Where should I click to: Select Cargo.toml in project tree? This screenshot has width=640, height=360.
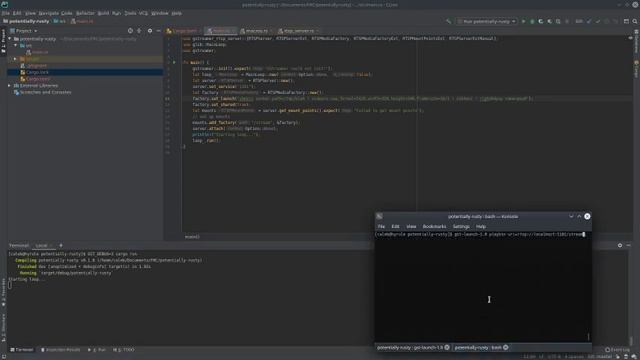[x=38, y=79]
